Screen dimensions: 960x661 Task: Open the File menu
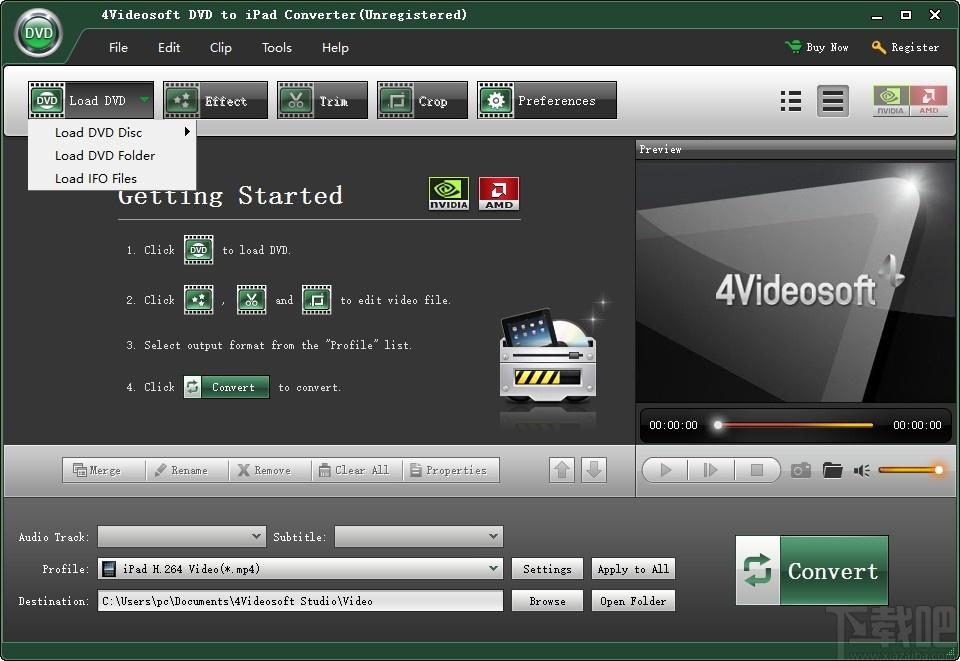[x=118, y=48]
